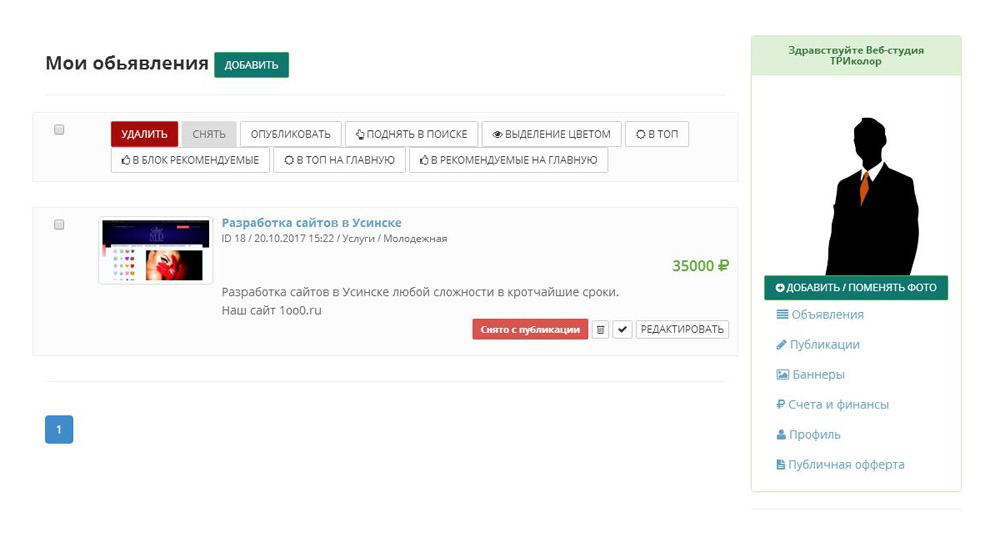Click В РЕКОМЕНДУЕМЫЕ НА ГЛАВНУЮ button
1000x550 pixels.
point(508,160)
